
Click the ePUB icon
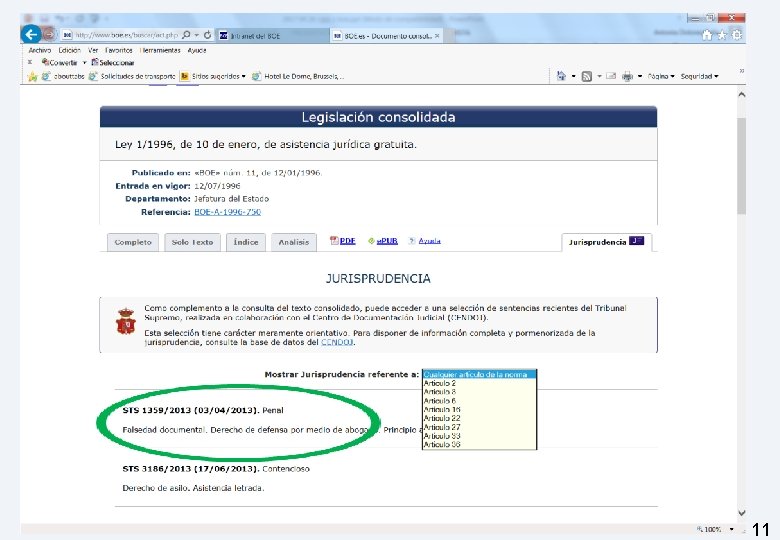click(371, 241)
